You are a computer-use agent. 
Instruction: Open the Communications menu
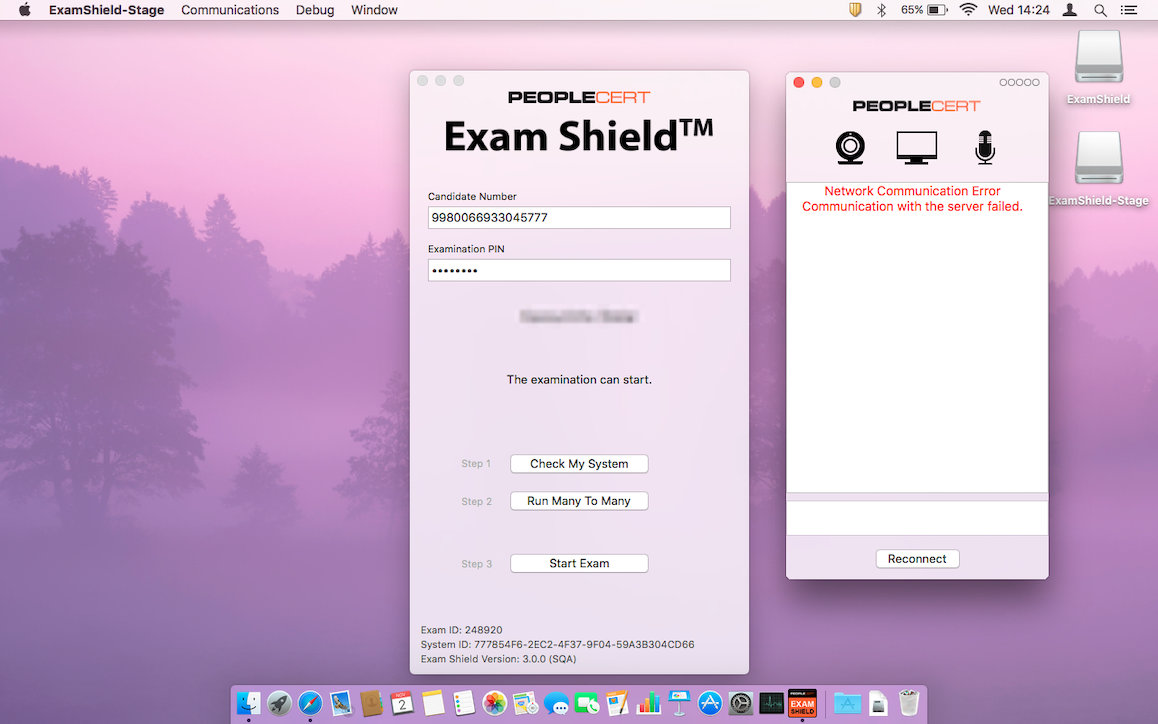tap(230, 10)
